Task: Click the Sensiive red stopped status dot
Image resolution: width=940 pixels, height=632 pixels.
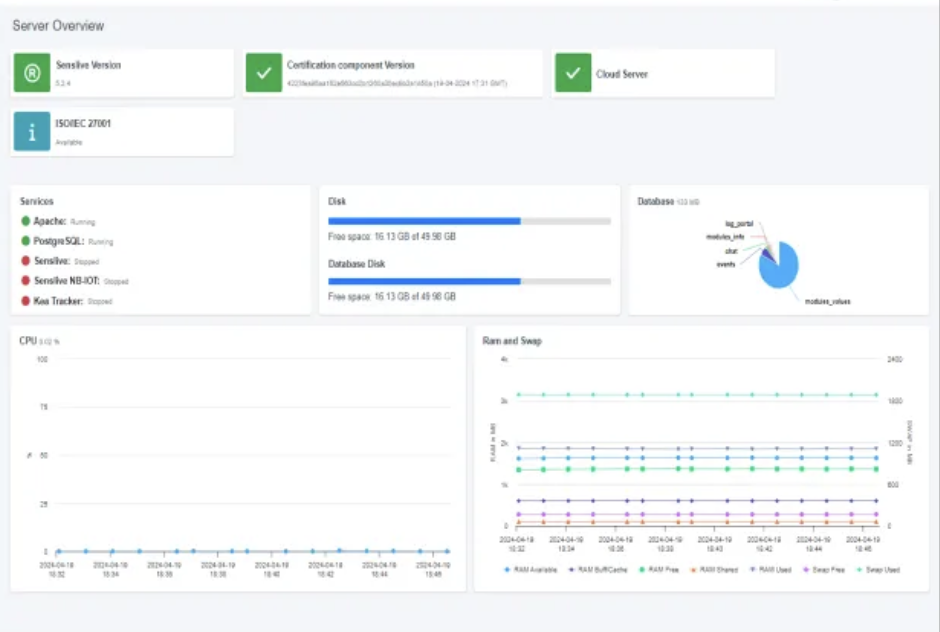Action: [25, 260]
